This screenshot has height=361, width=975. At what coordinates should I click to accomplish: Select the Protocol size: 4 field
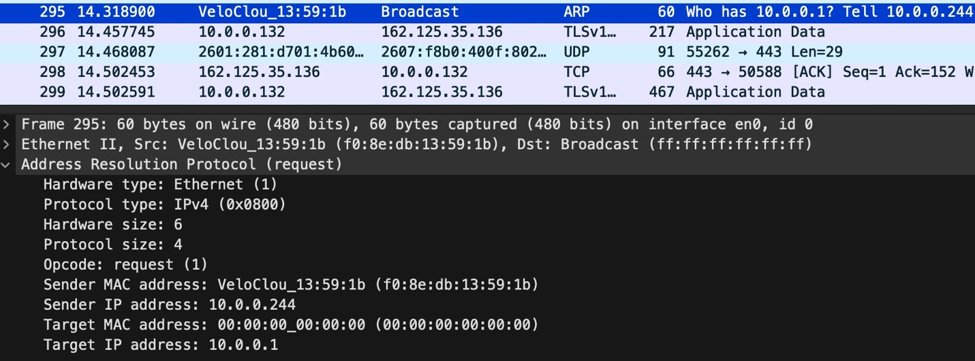pos(488,244)
